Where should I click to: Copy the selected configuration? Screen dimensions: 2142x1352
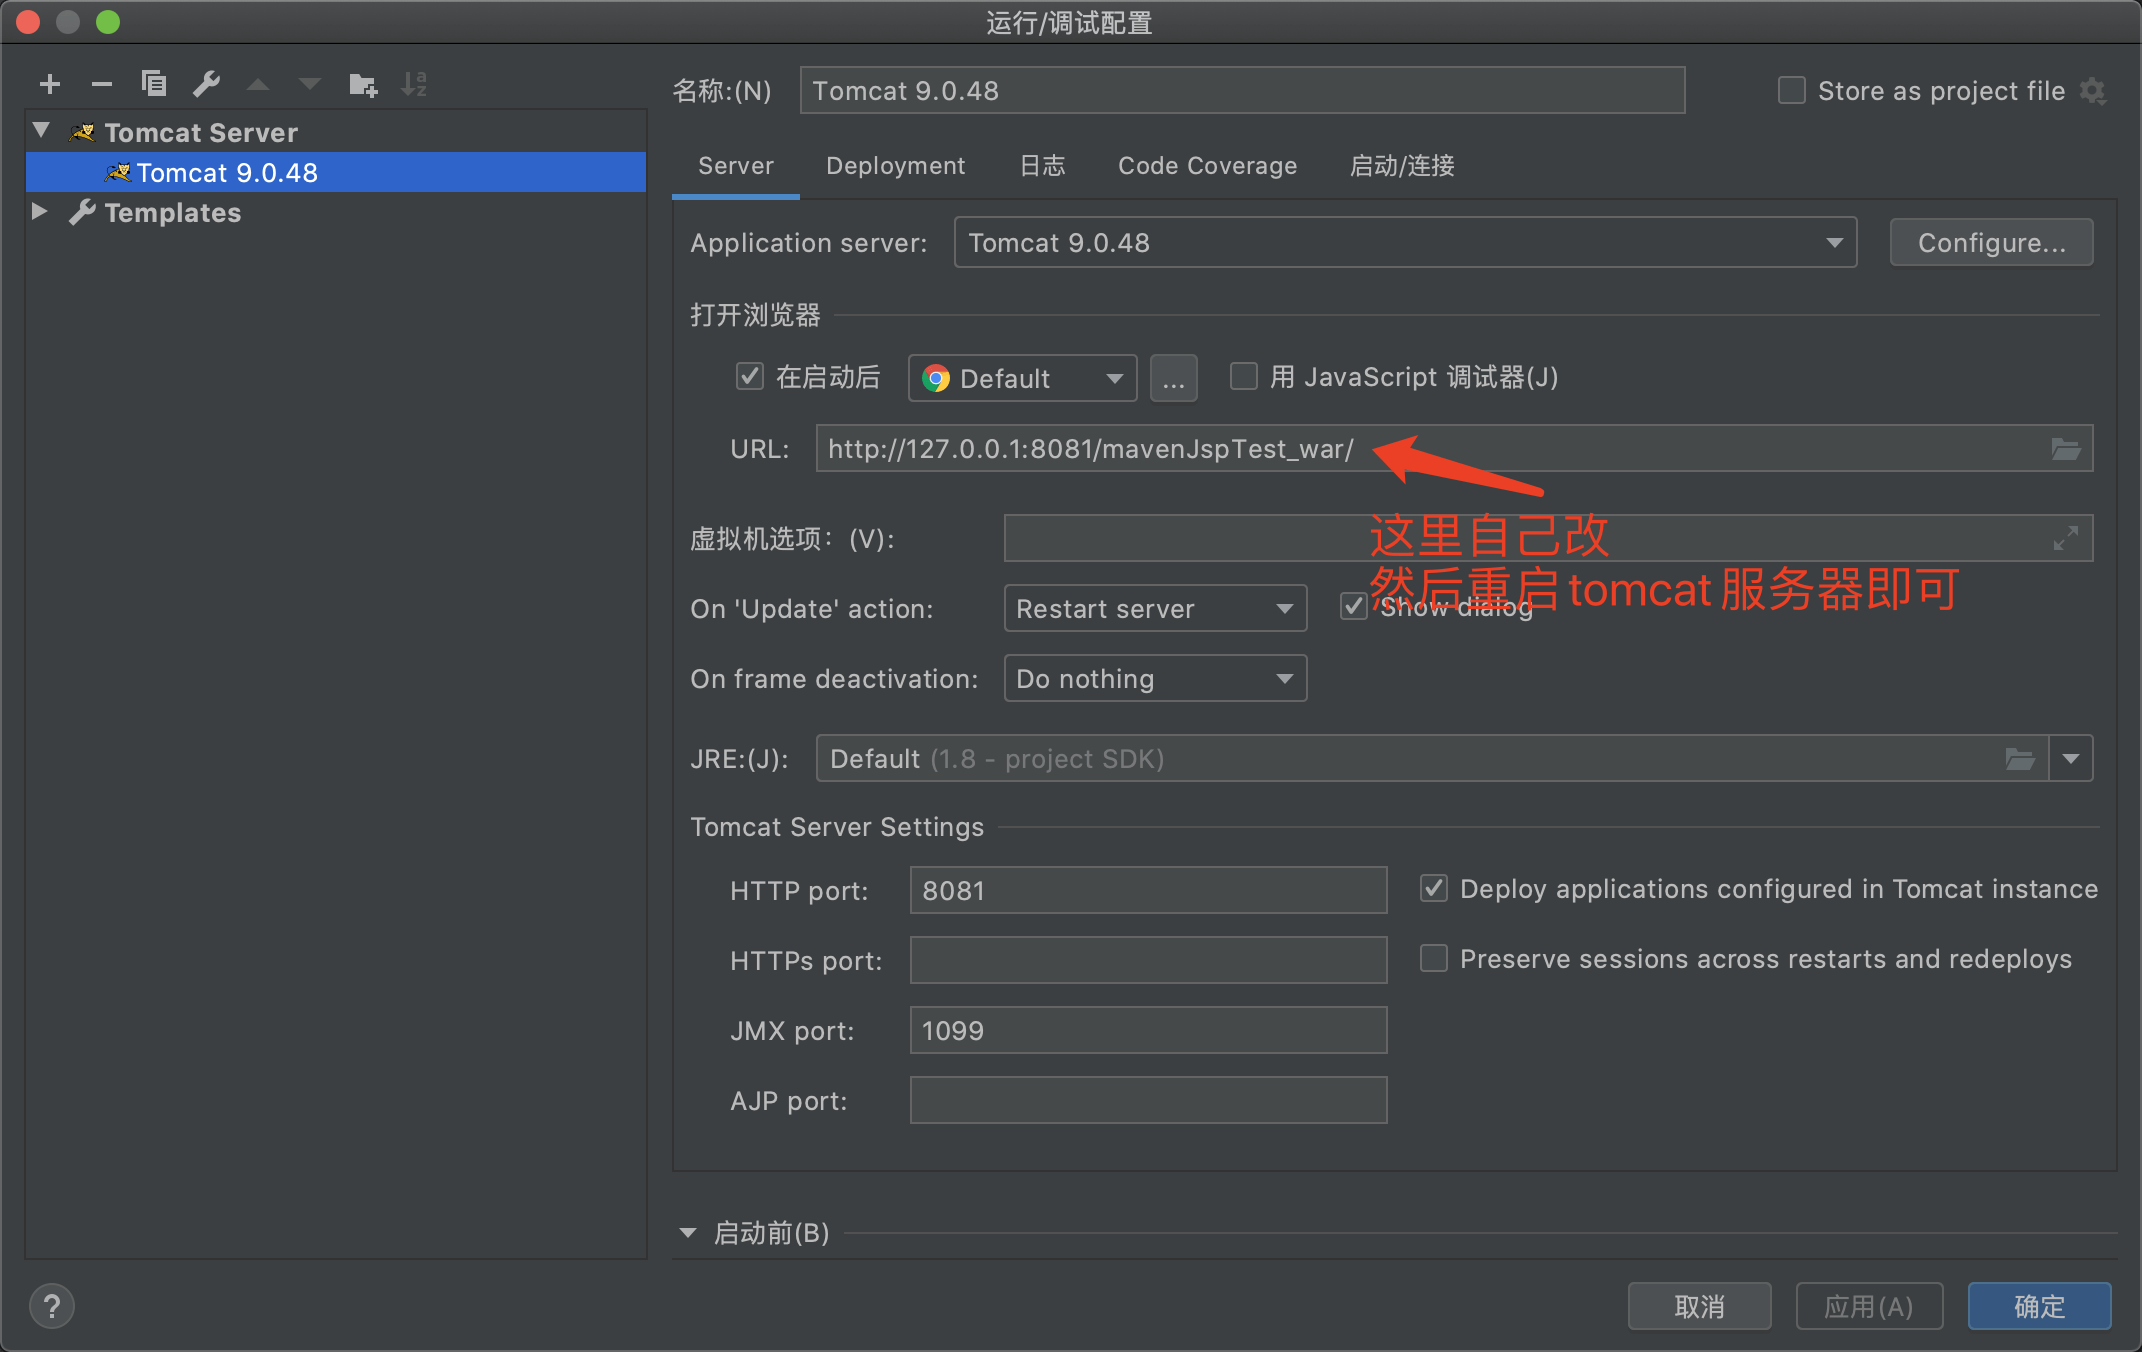click(153, 84)
